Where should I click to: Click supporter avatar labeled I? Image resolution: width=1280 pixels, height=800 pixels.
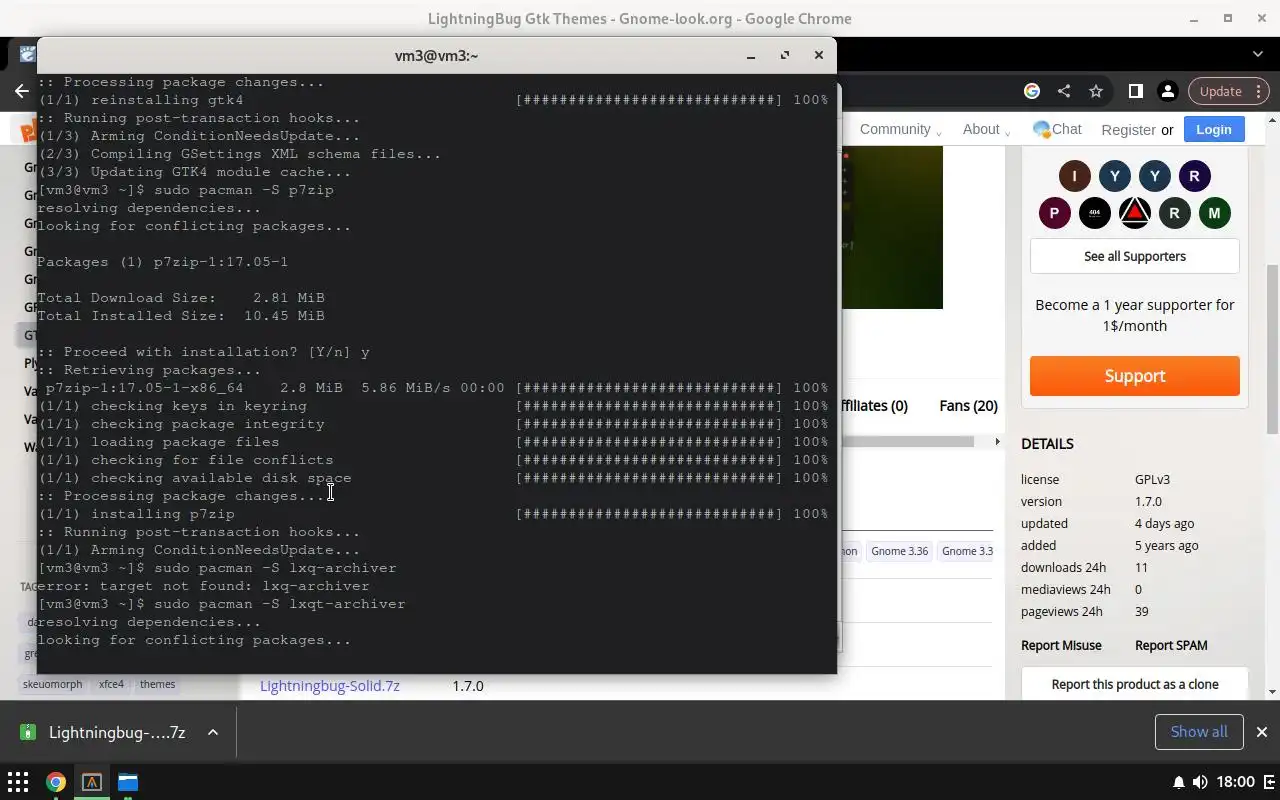(1075, 176)
